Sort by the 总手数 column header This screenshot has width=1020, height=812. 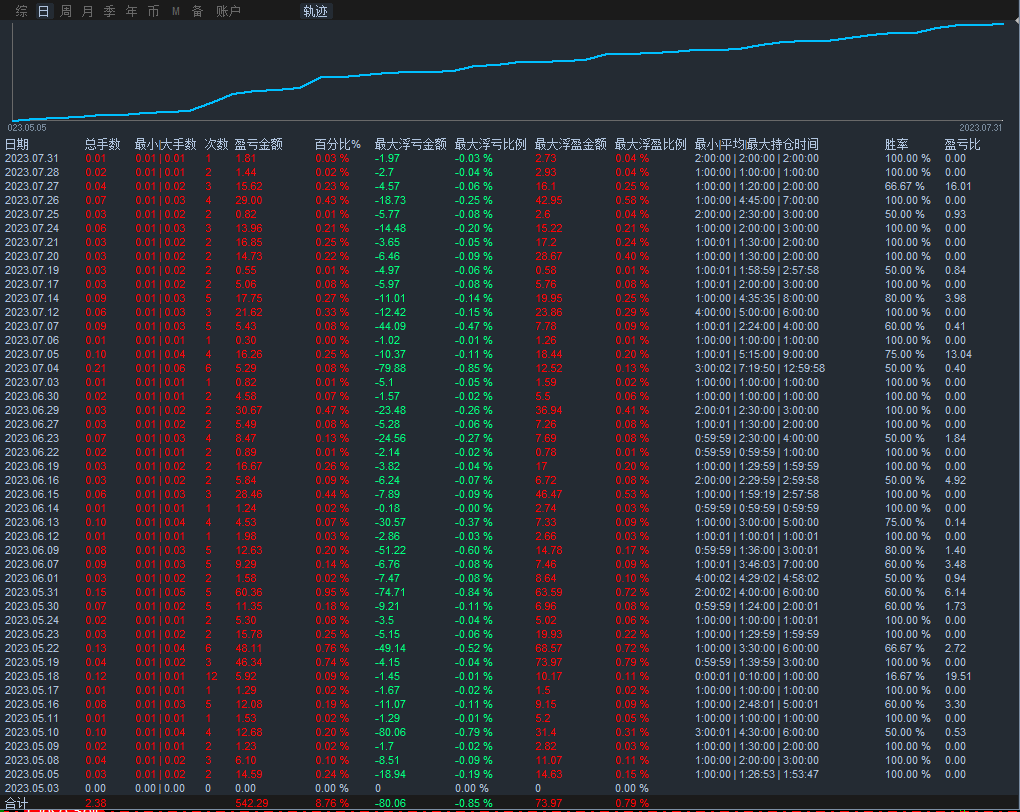(102, 144)
